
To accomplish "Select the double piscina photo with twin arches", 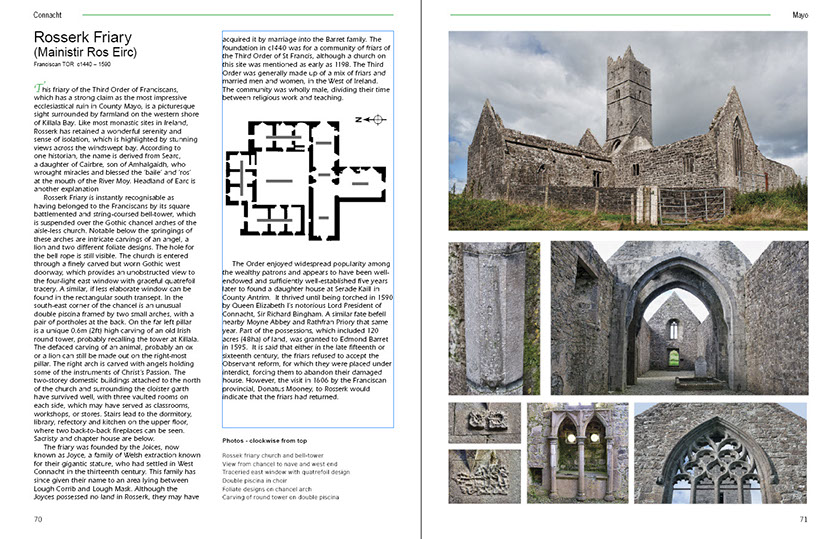I will coord(577,453).
